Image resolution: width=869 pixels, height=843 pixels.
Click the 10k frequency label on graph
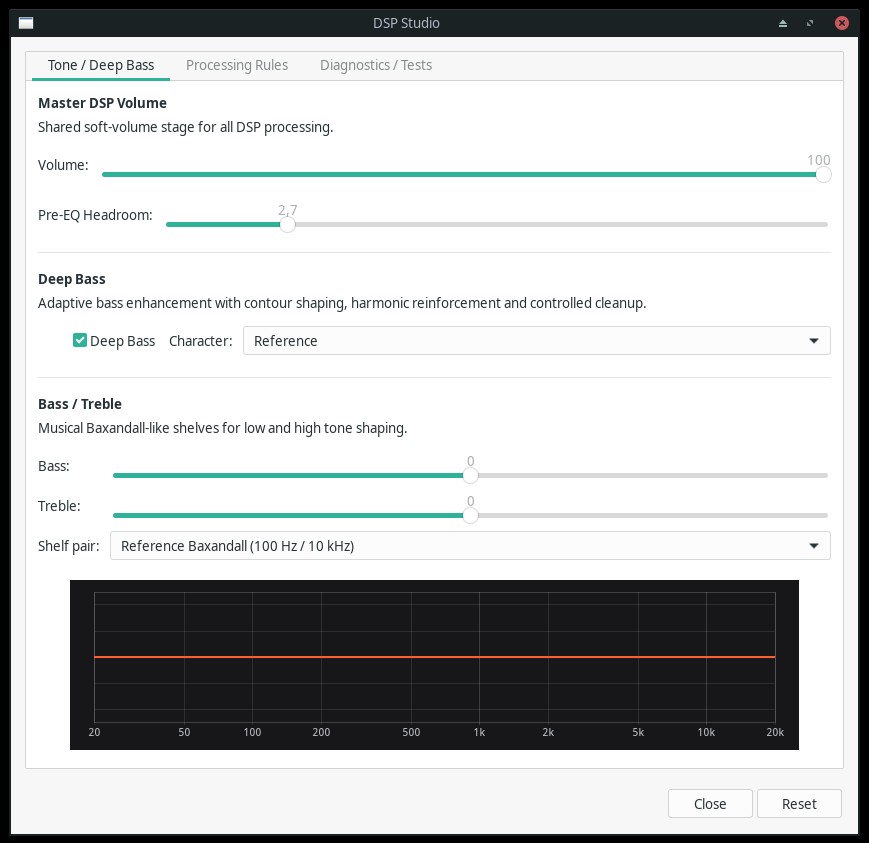coord(706,732)
